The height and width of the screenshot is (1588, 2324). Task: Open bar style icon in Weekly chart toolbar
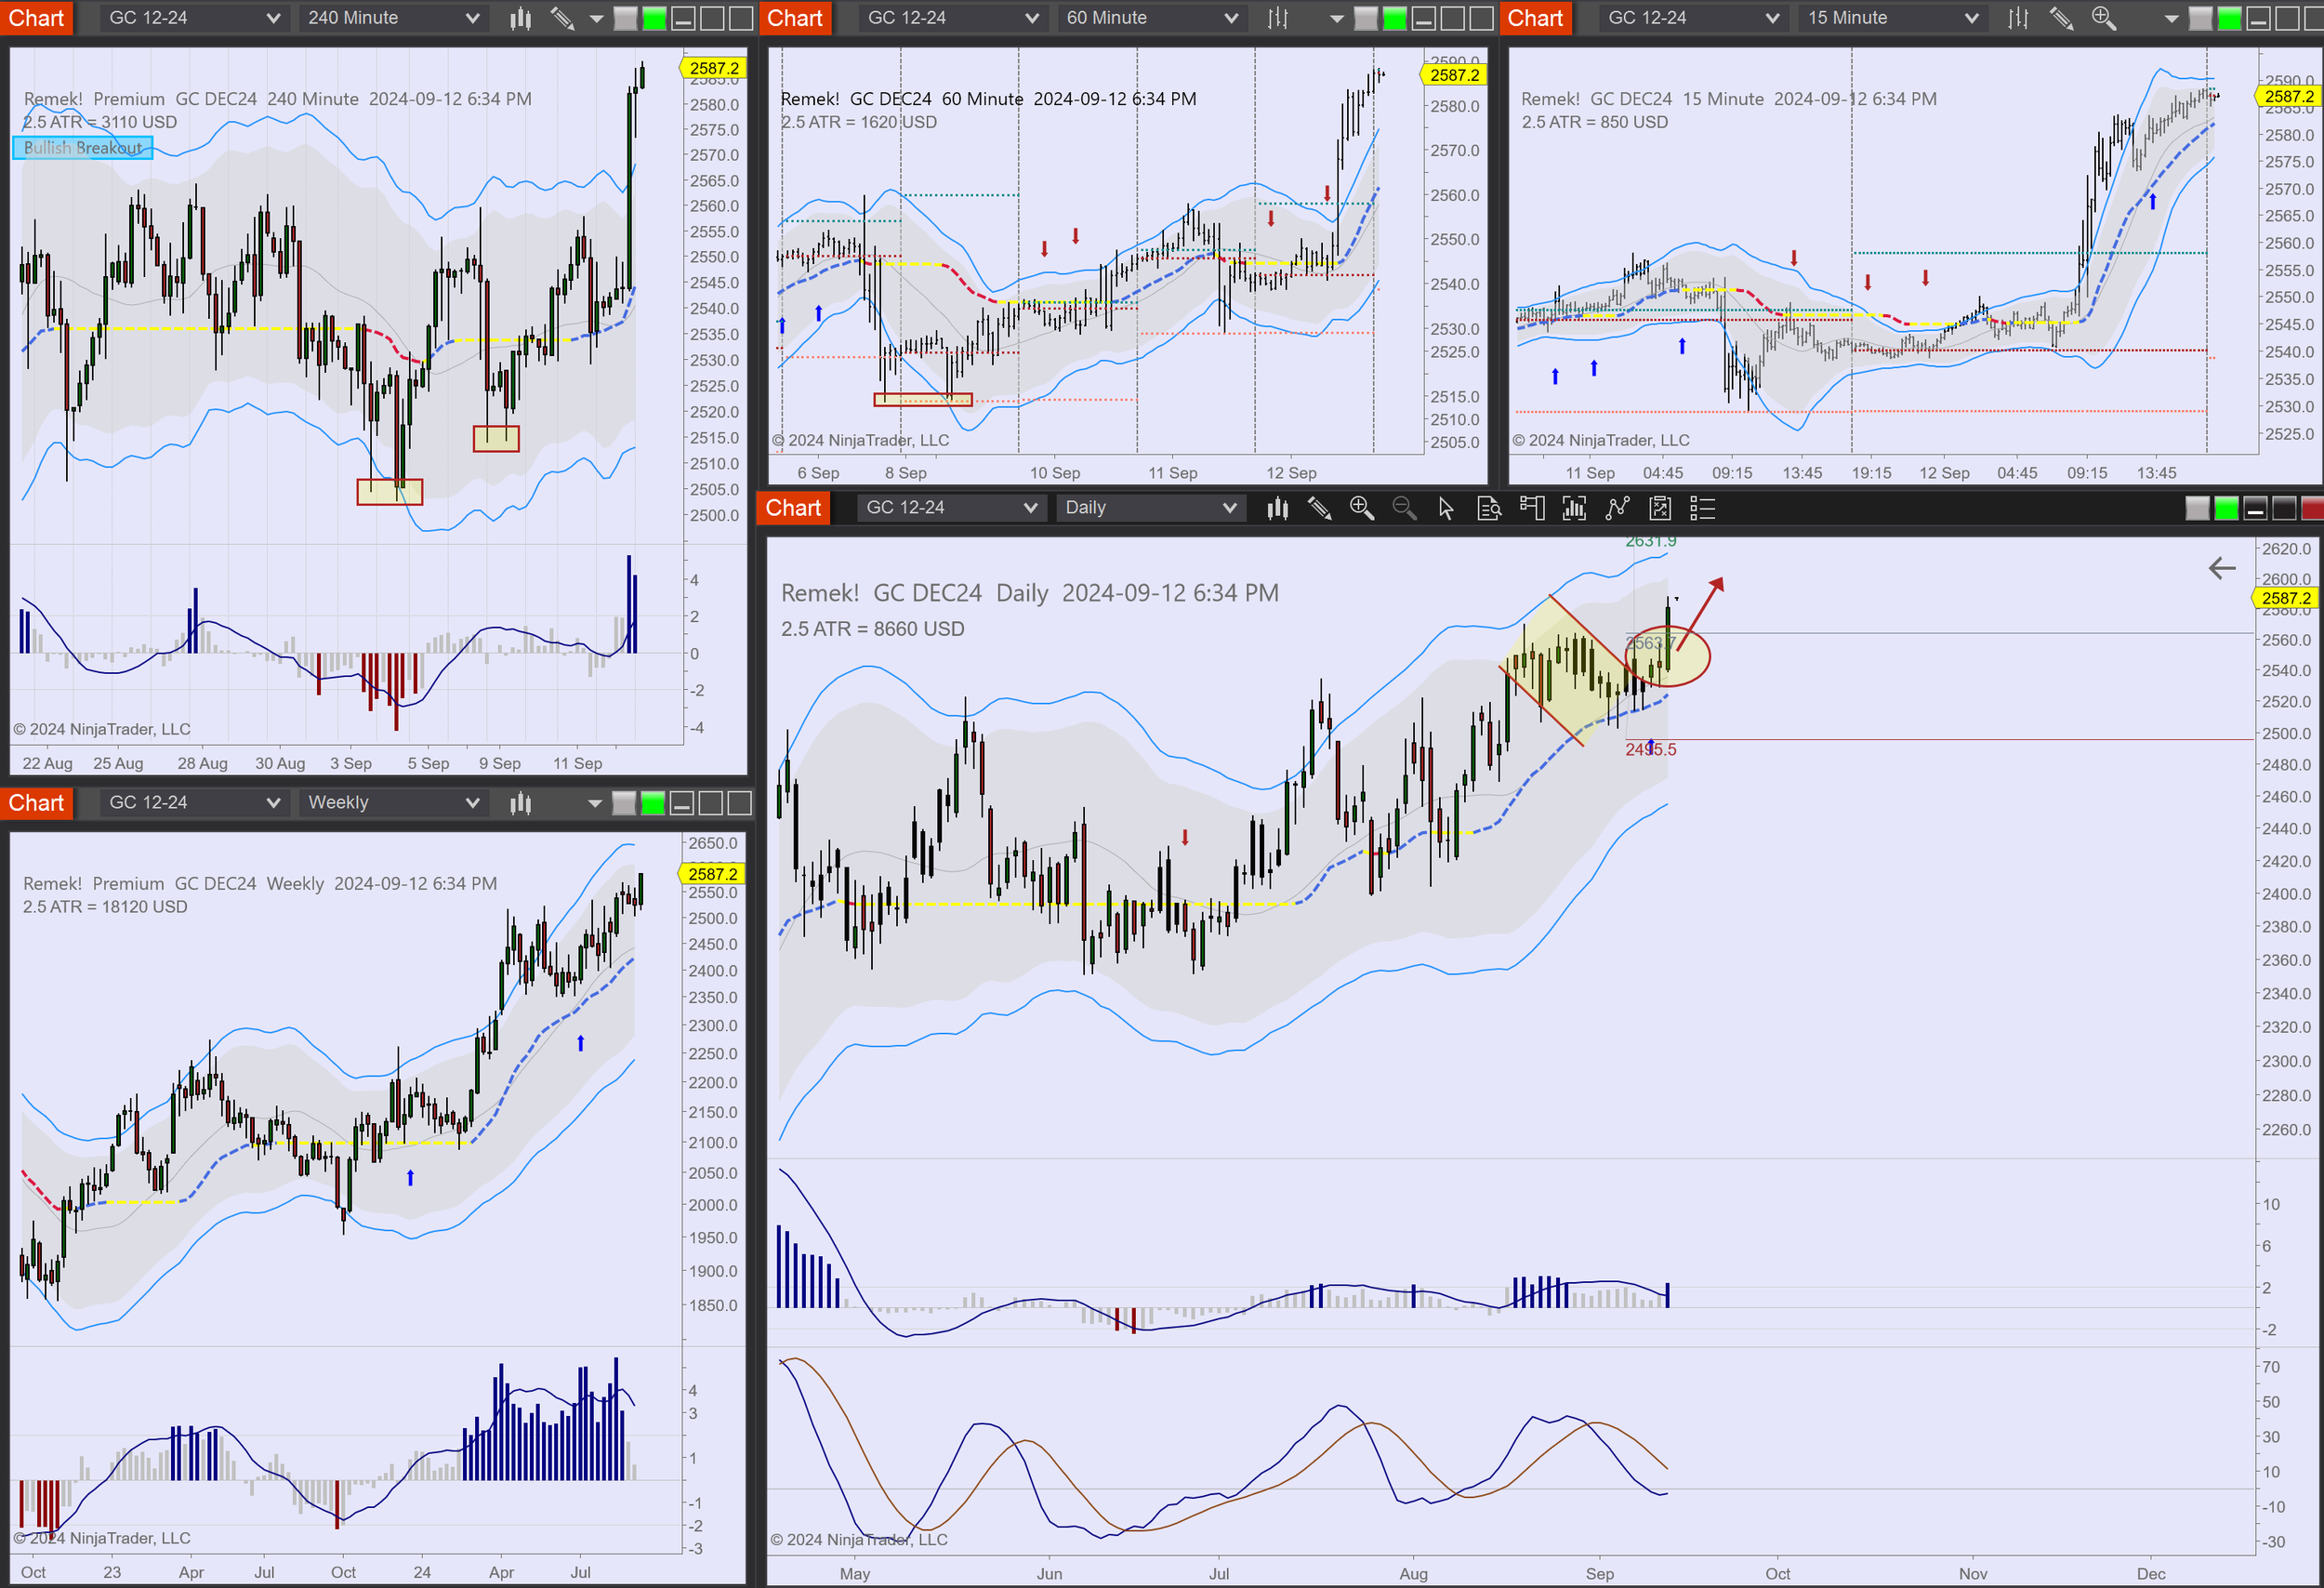pos(520,803)
